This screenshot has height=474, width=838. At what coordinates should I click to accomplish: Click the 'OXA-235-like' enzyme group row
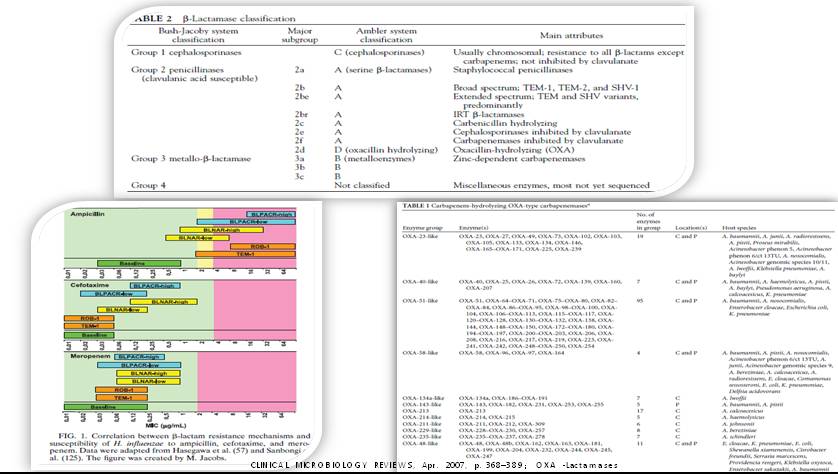422,437
